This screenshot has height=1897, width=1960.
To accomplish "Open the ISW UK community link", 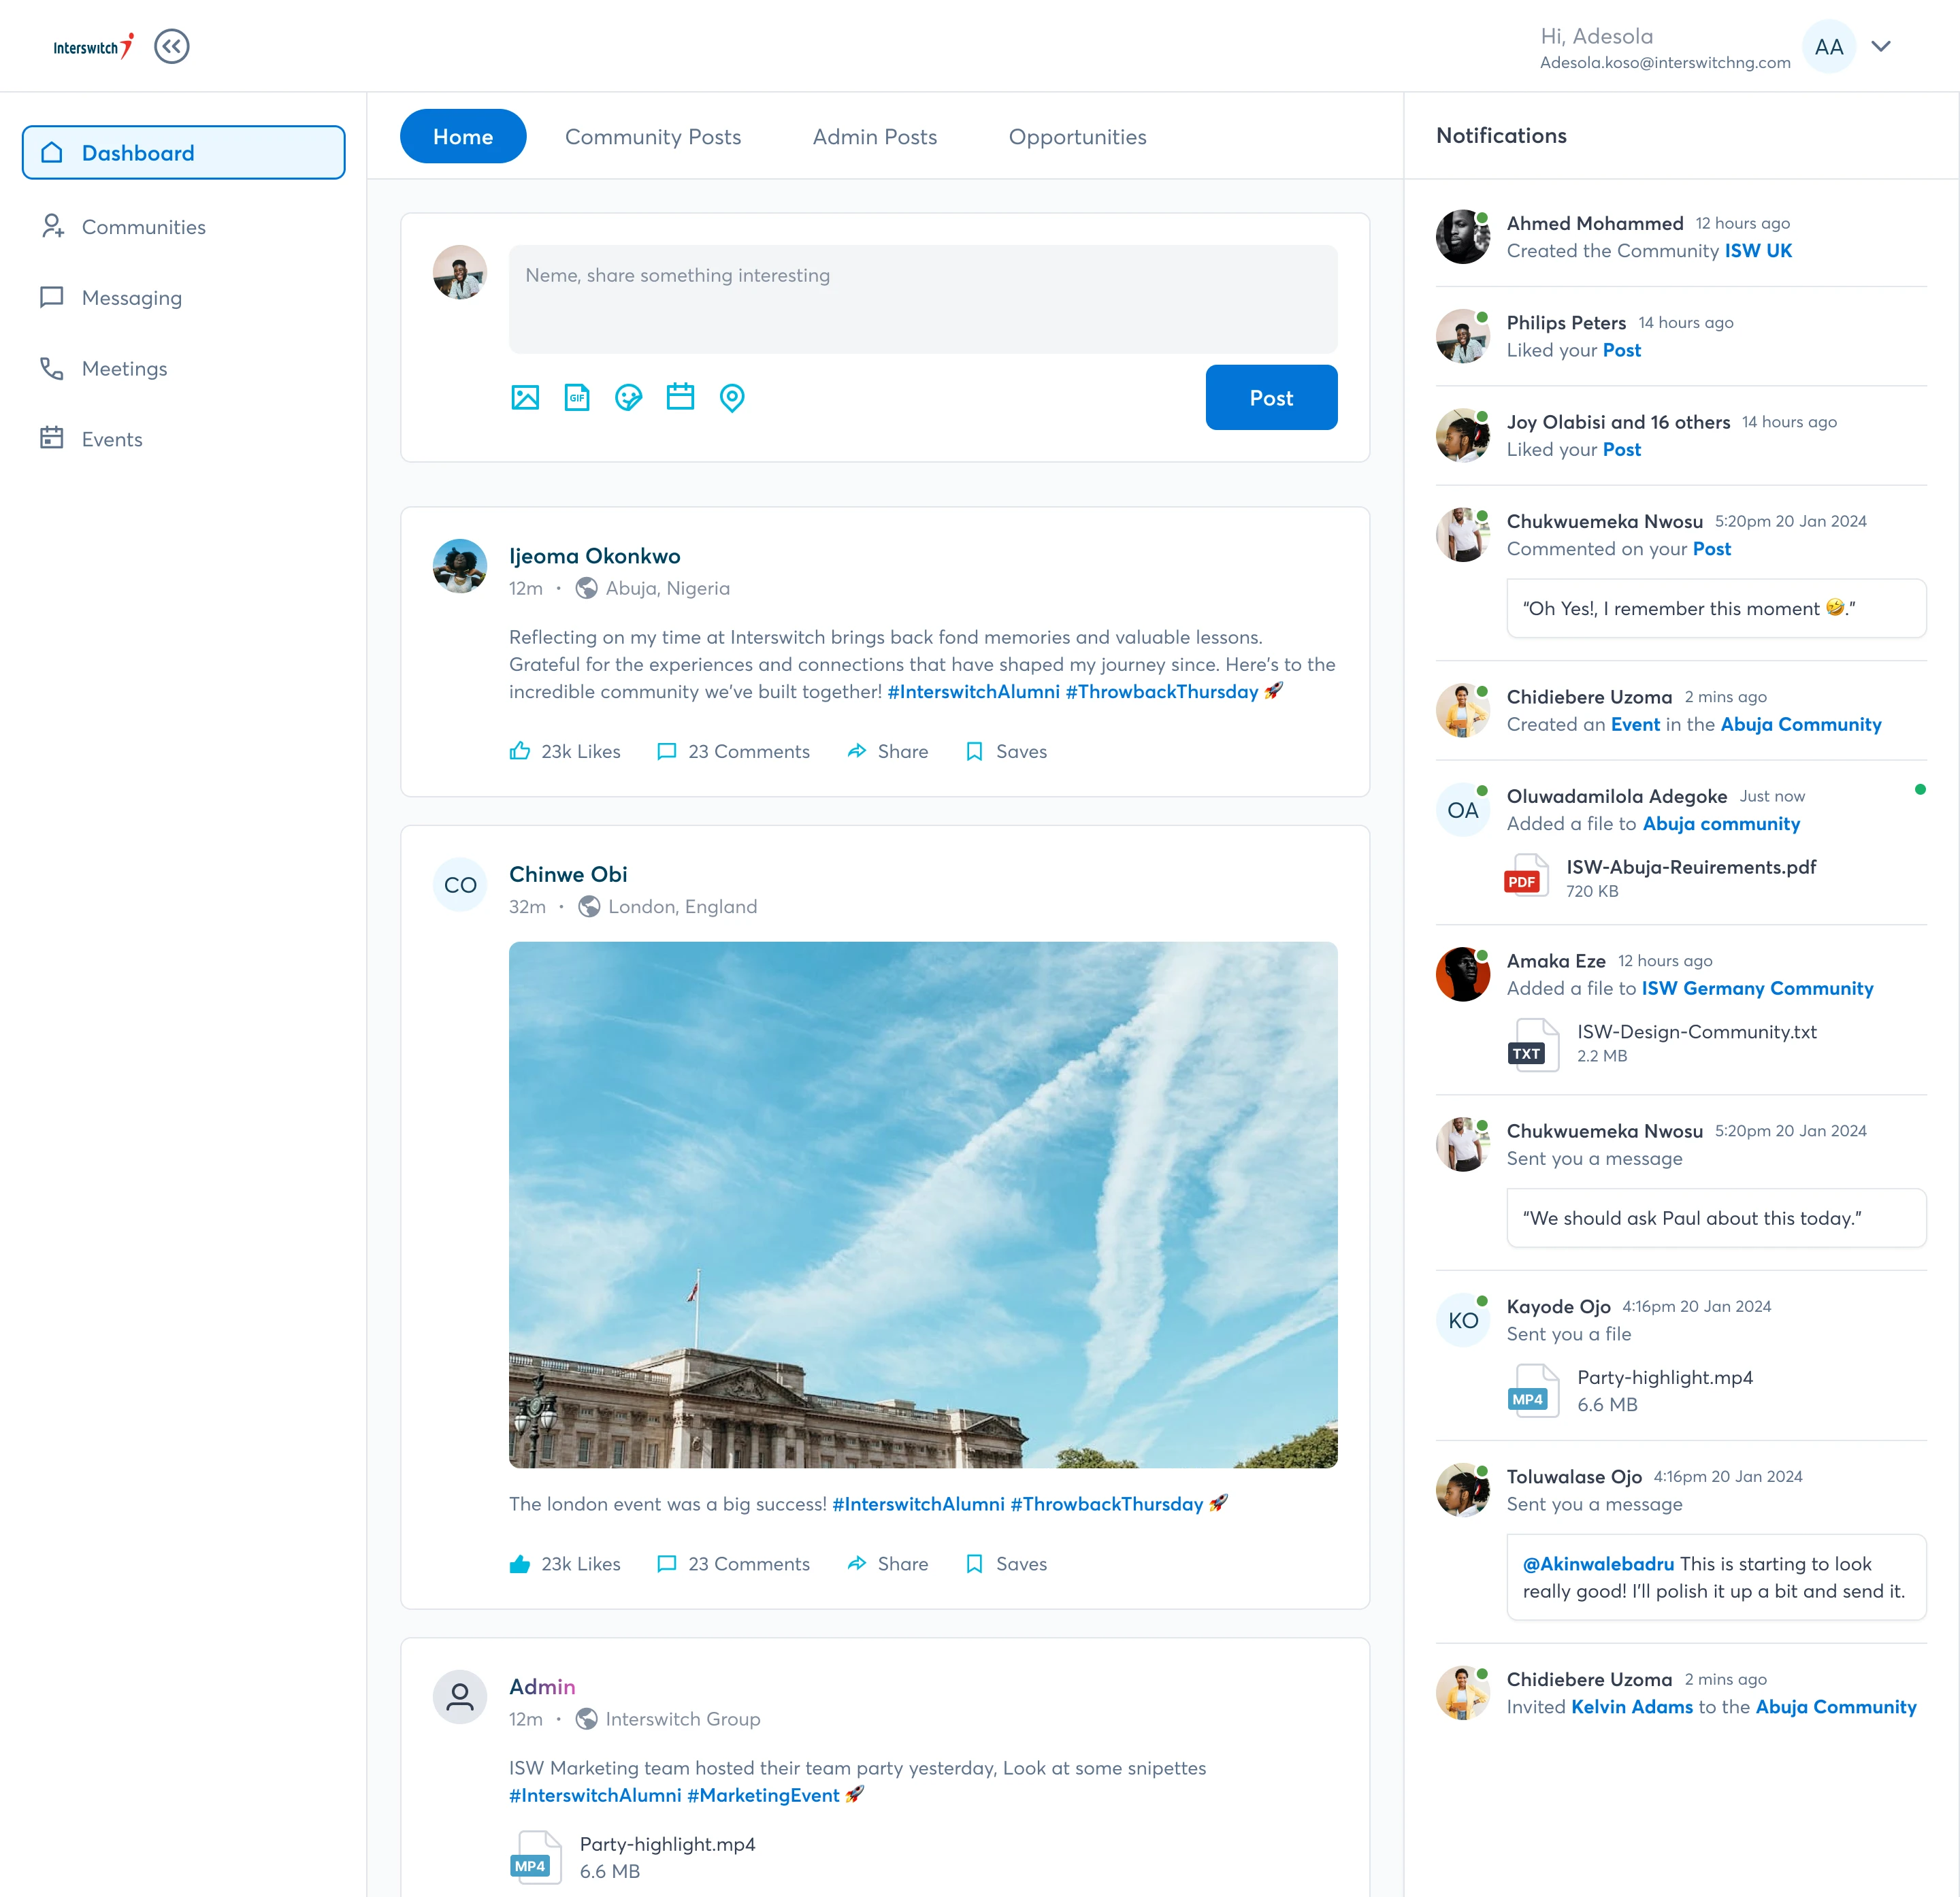I will [1758, 251].
